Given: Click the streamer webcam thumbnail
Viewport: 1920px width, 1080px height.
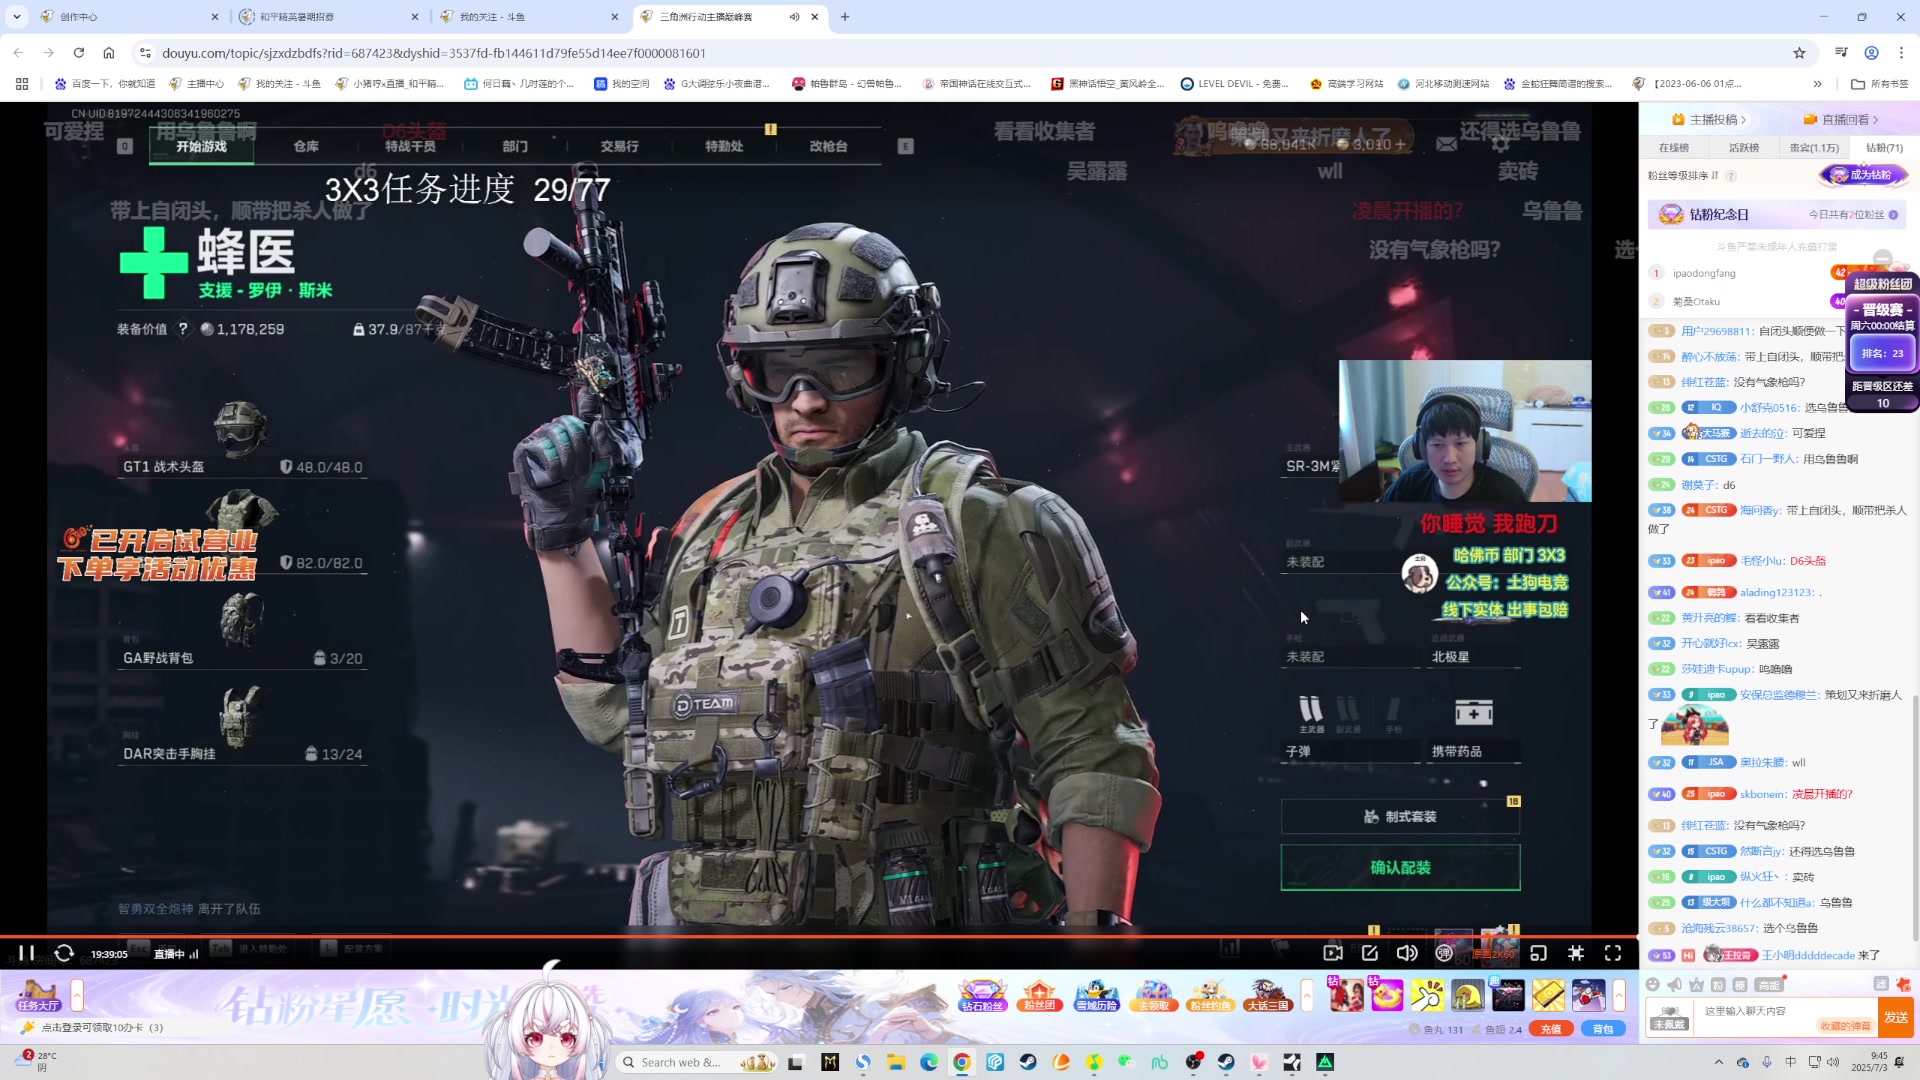Looking at the screenshot, I should pos(1465,431).
